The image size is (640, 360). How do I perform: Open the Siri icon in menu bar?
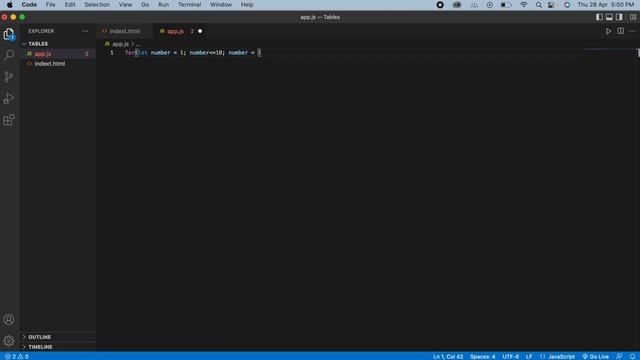click(x=567, y=5)
